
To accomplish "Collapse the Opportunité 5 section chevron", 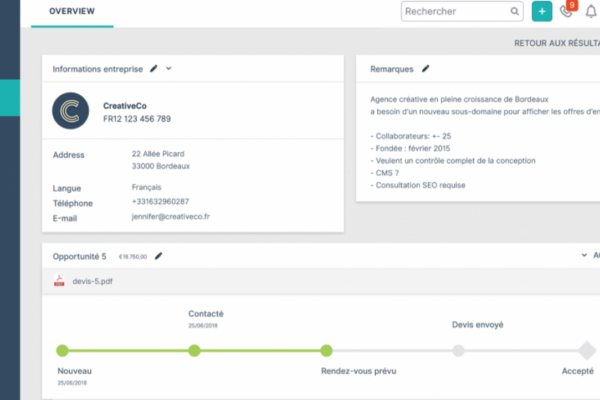I will pyautogui.click(x=584, y=256).
